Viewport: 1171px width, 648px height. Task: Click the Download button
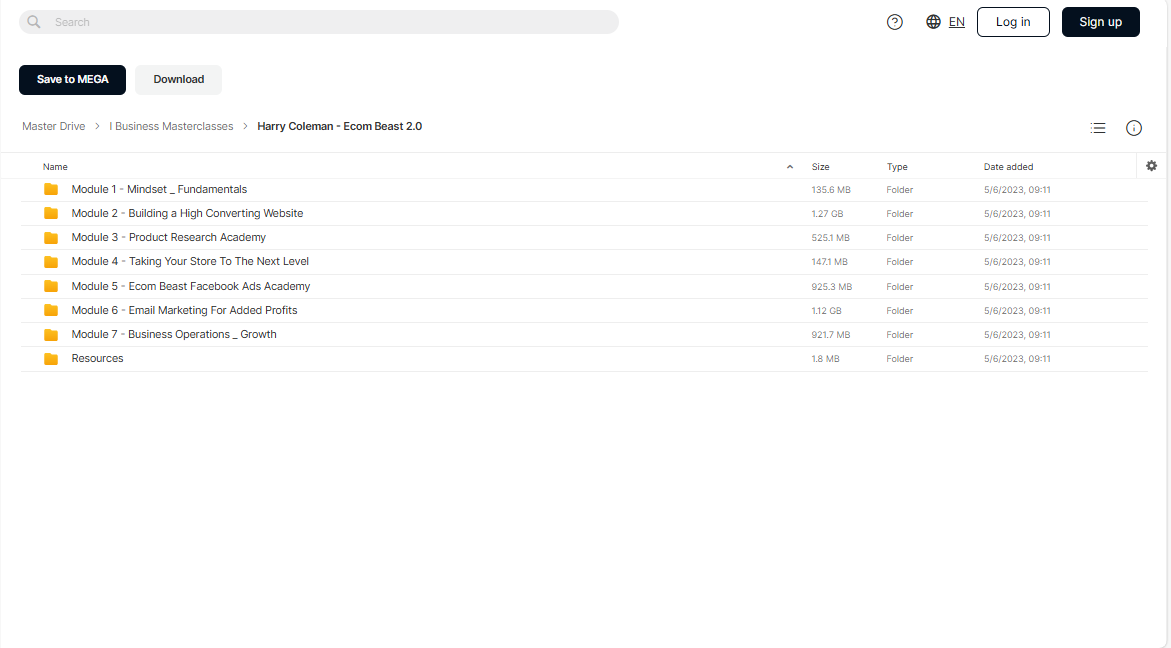click(178, 80)
